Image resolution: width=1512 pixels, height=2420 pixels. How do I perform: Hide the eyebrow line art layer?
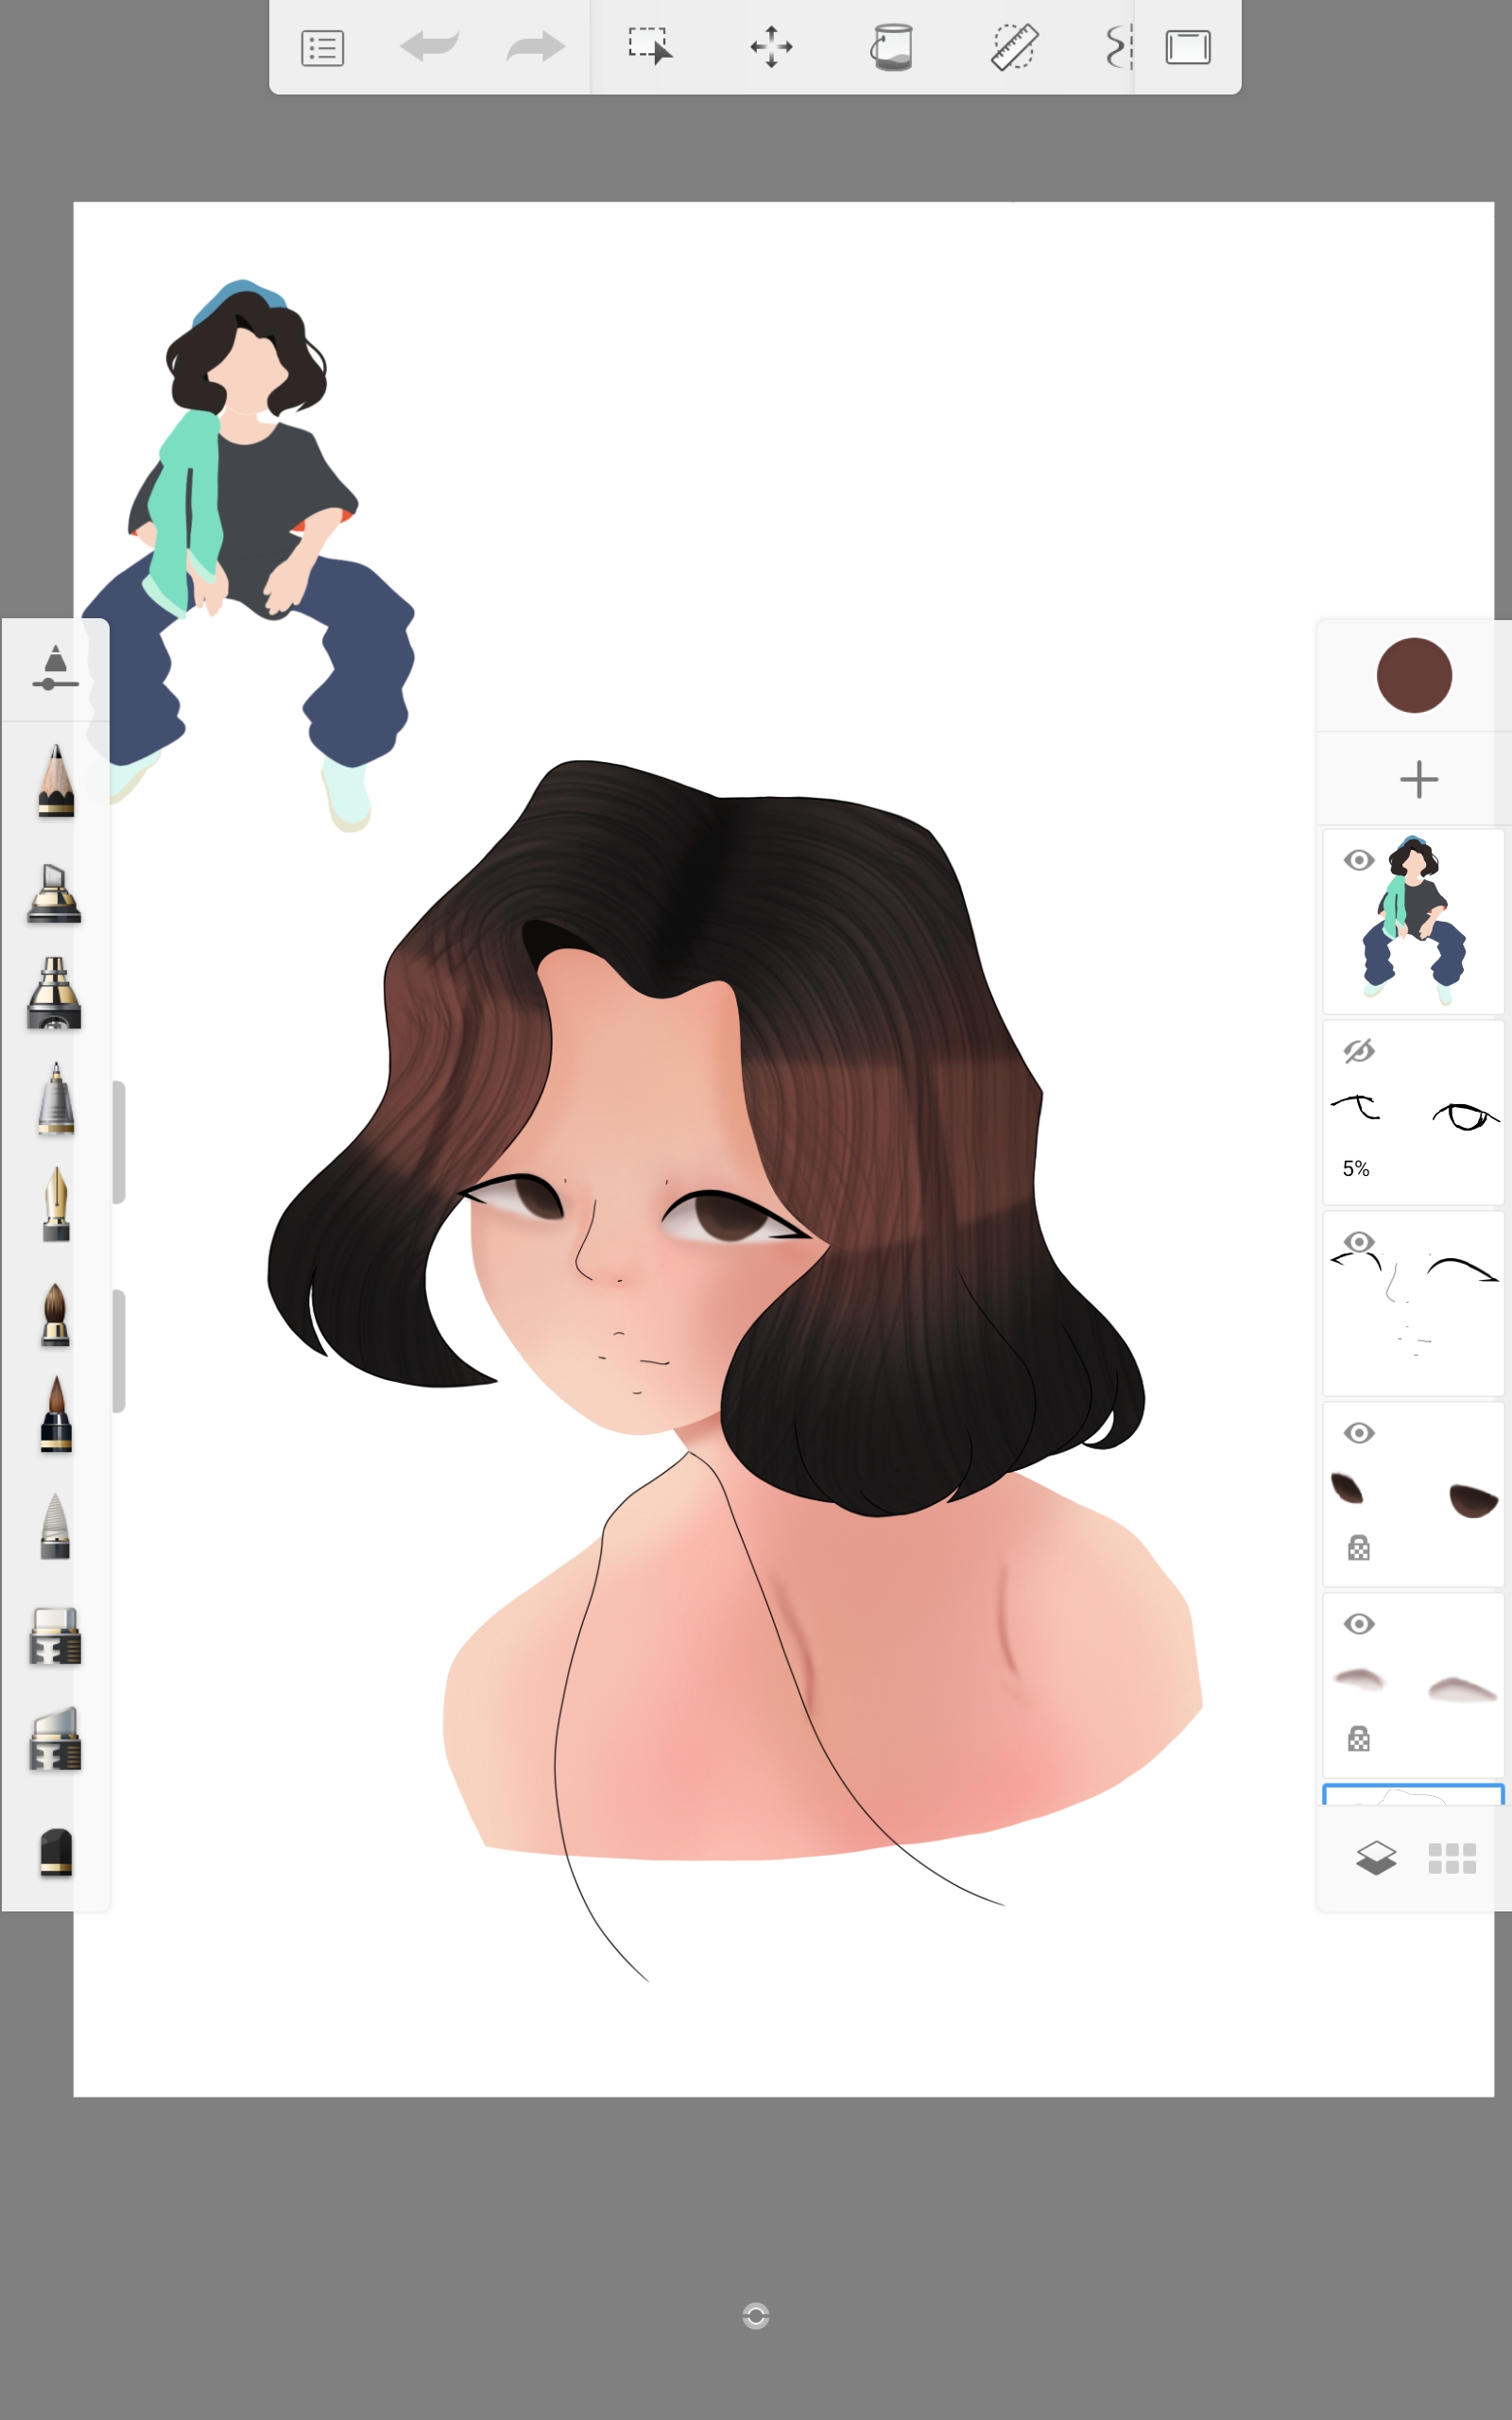tap(1358, 1242)
